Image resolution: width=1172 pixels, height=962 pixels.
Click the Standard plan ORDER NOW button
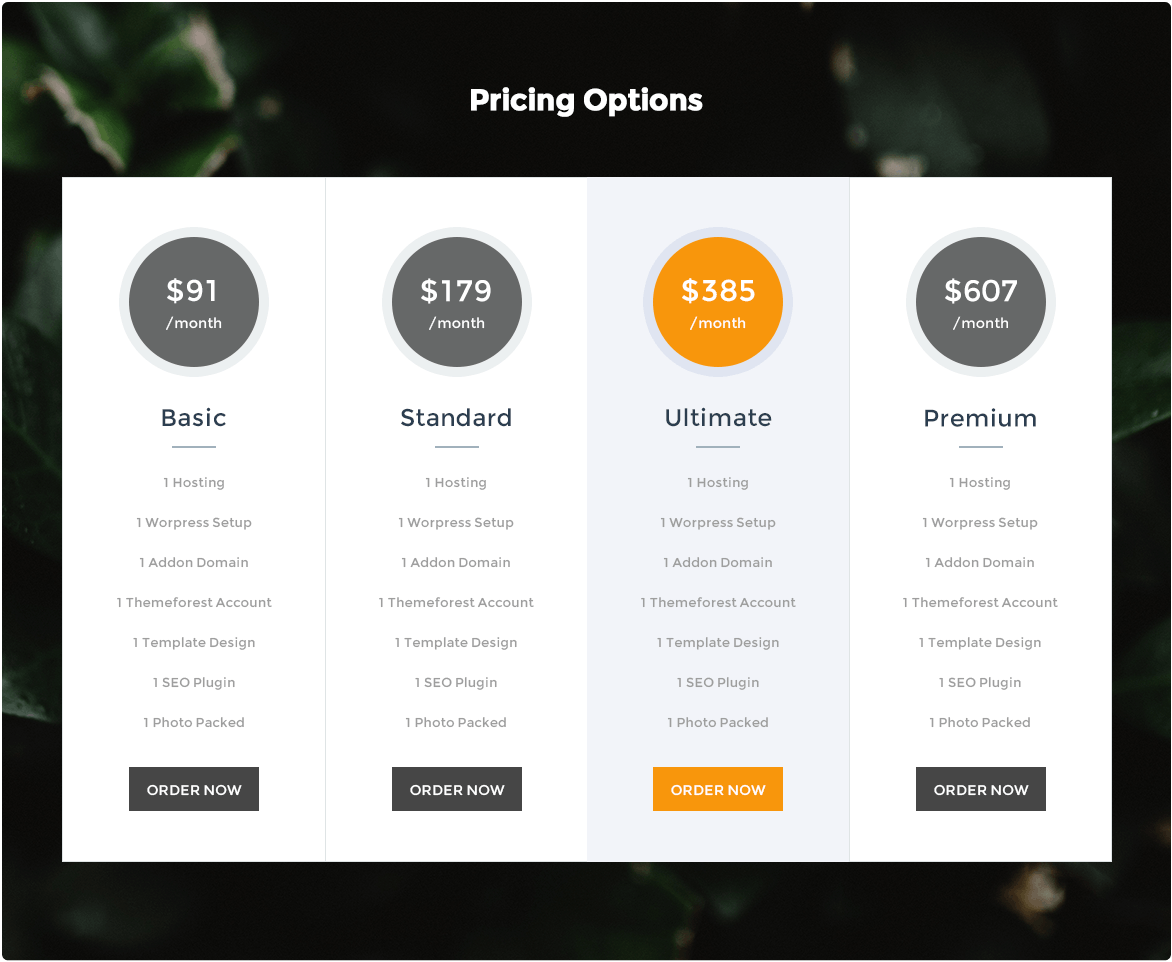[x=457, y=789]
